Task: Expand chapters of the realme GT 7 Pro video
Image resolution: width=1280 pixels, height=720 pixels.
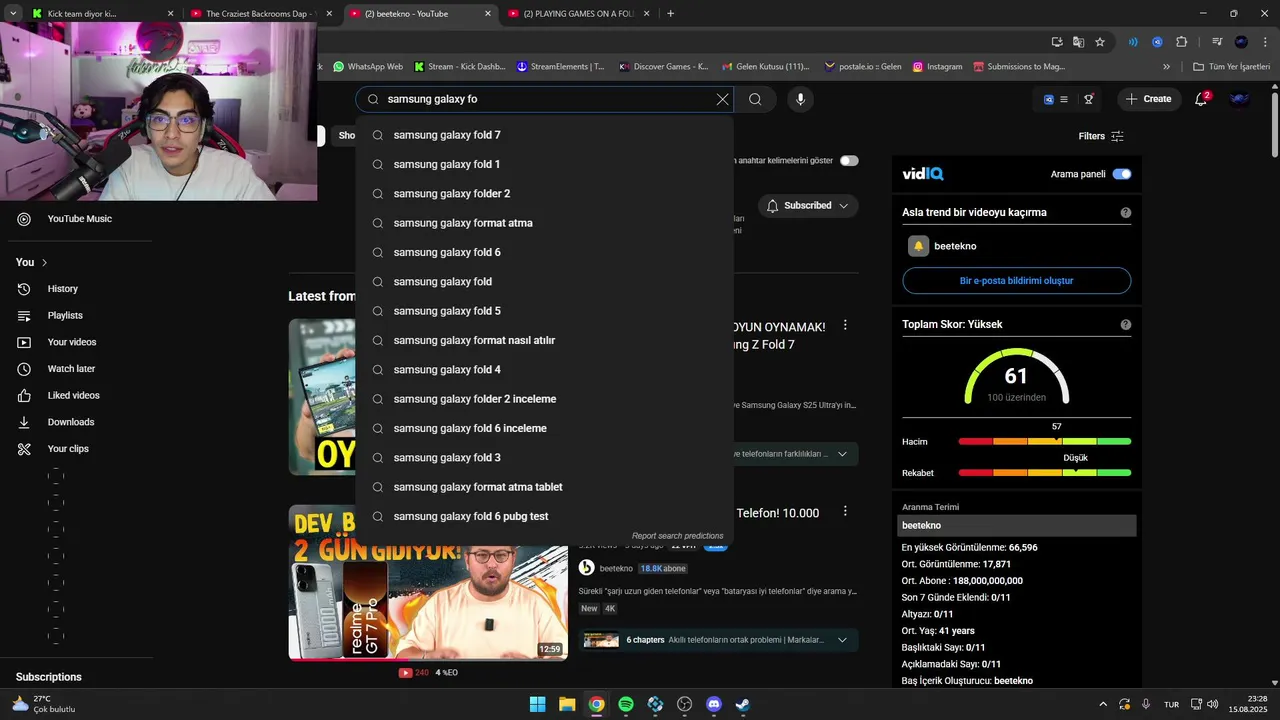Action: pyautogui.click(x=842, y=640)
